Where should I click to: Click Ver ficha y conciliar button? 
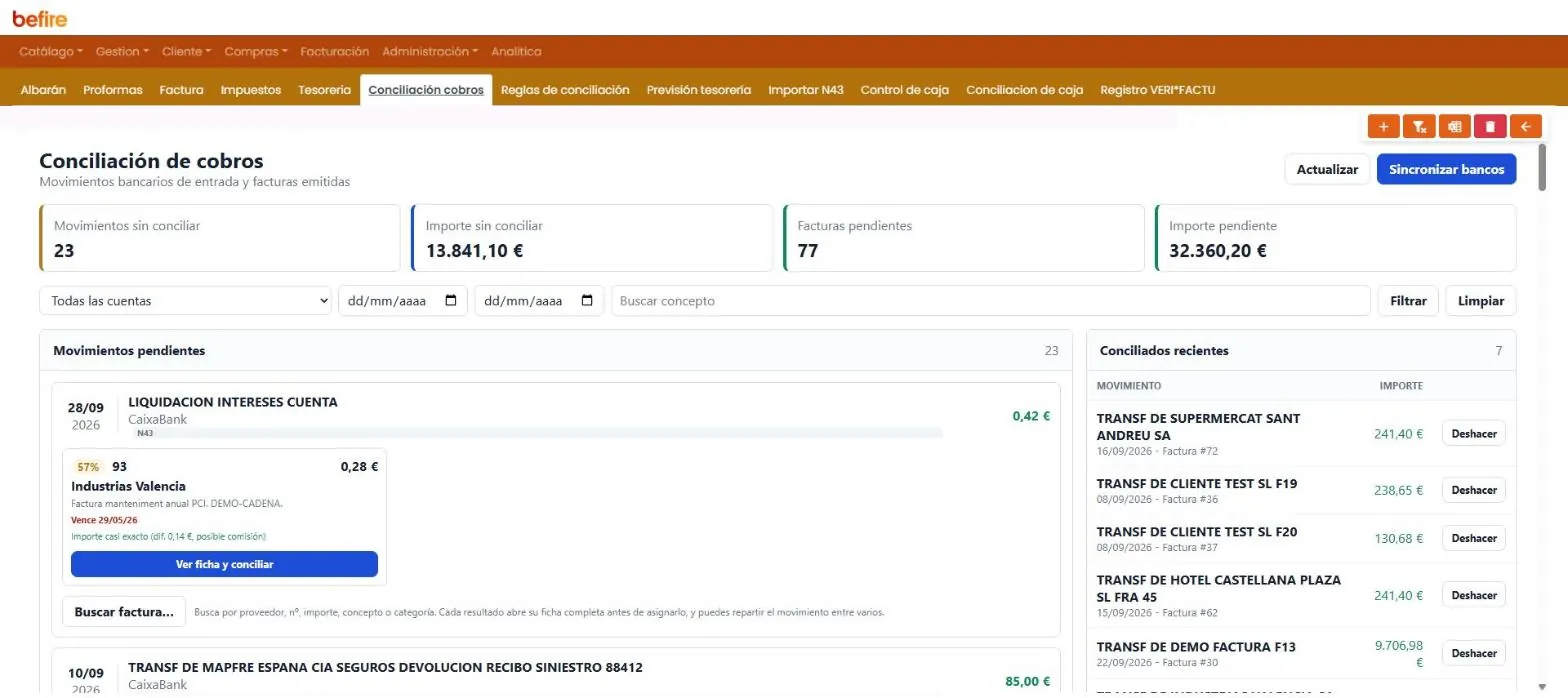point(224,564)
